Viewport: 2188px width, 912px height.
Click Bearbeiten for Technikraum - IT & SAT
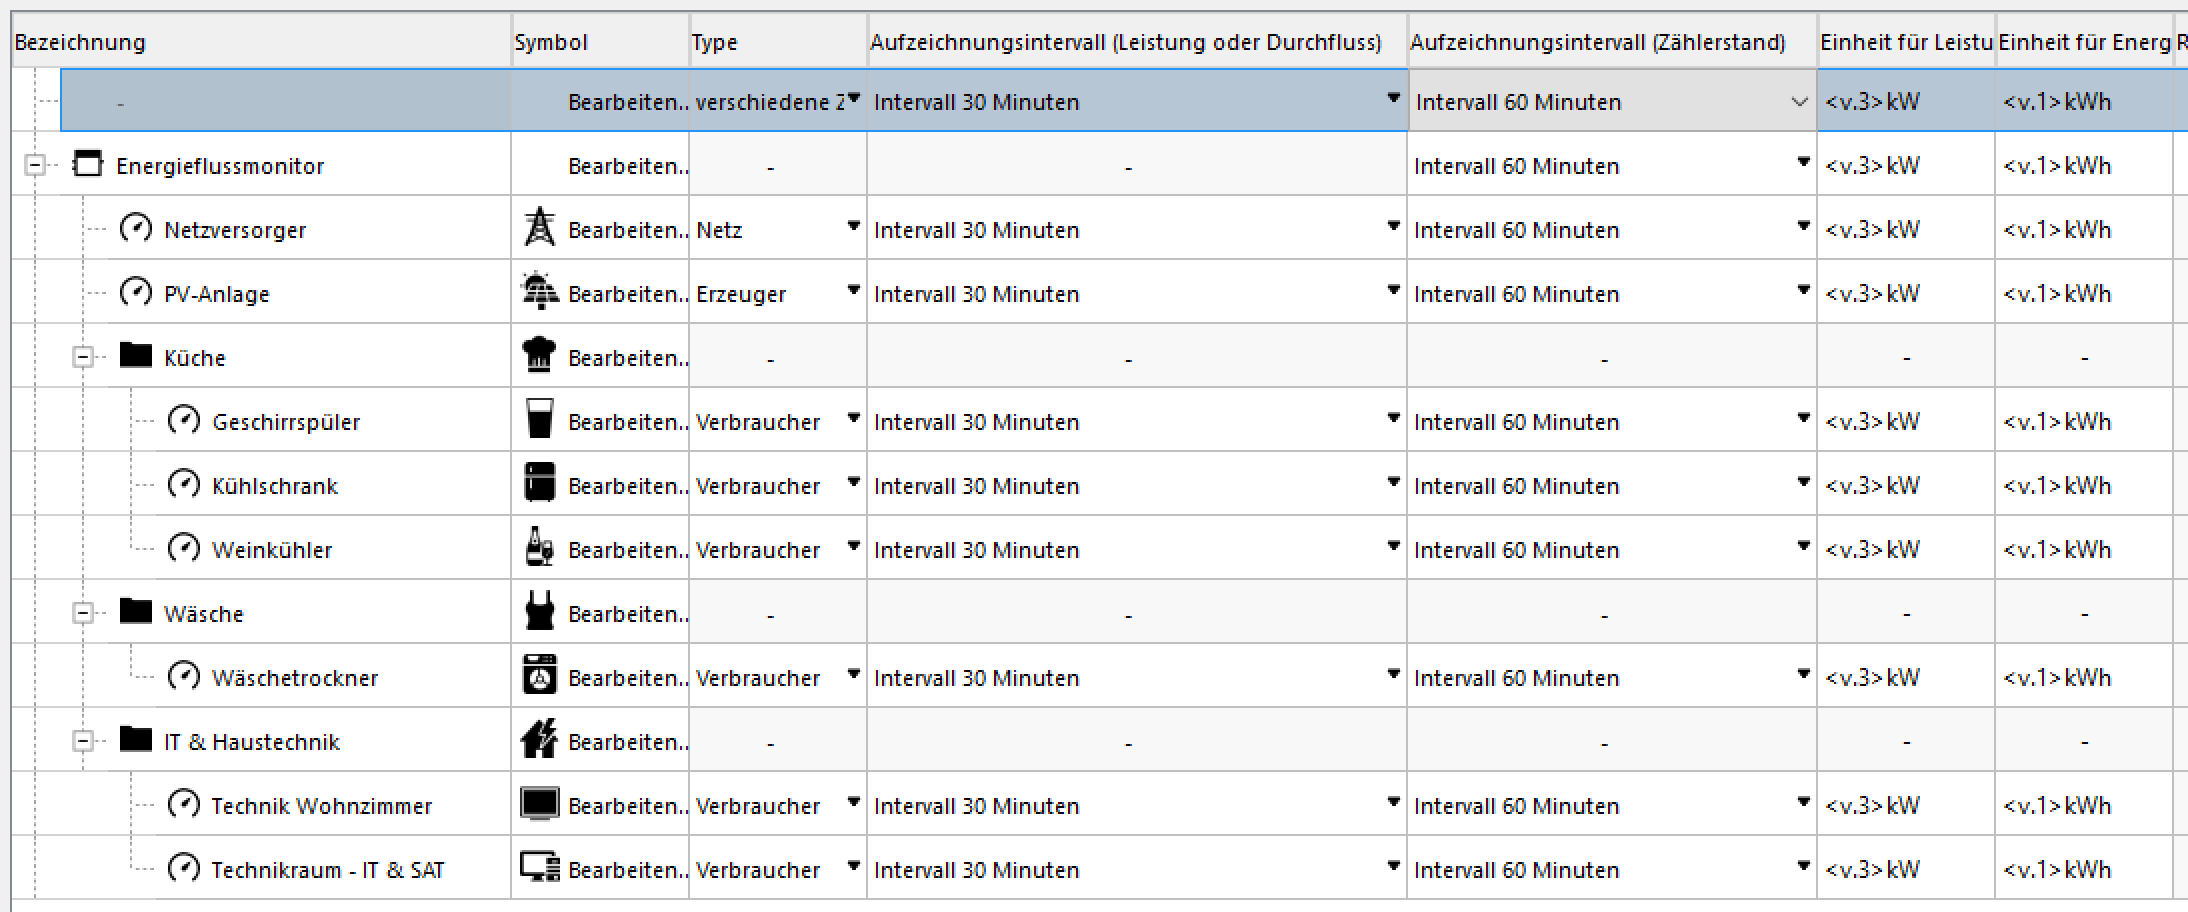pos(627,870)
